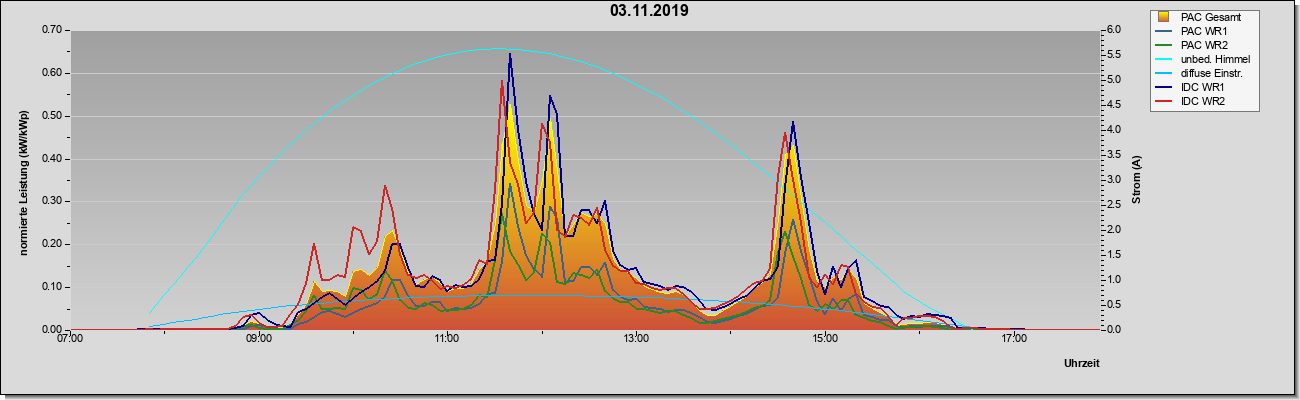Click the 11:00 tick on time axis

pos(447,340)
